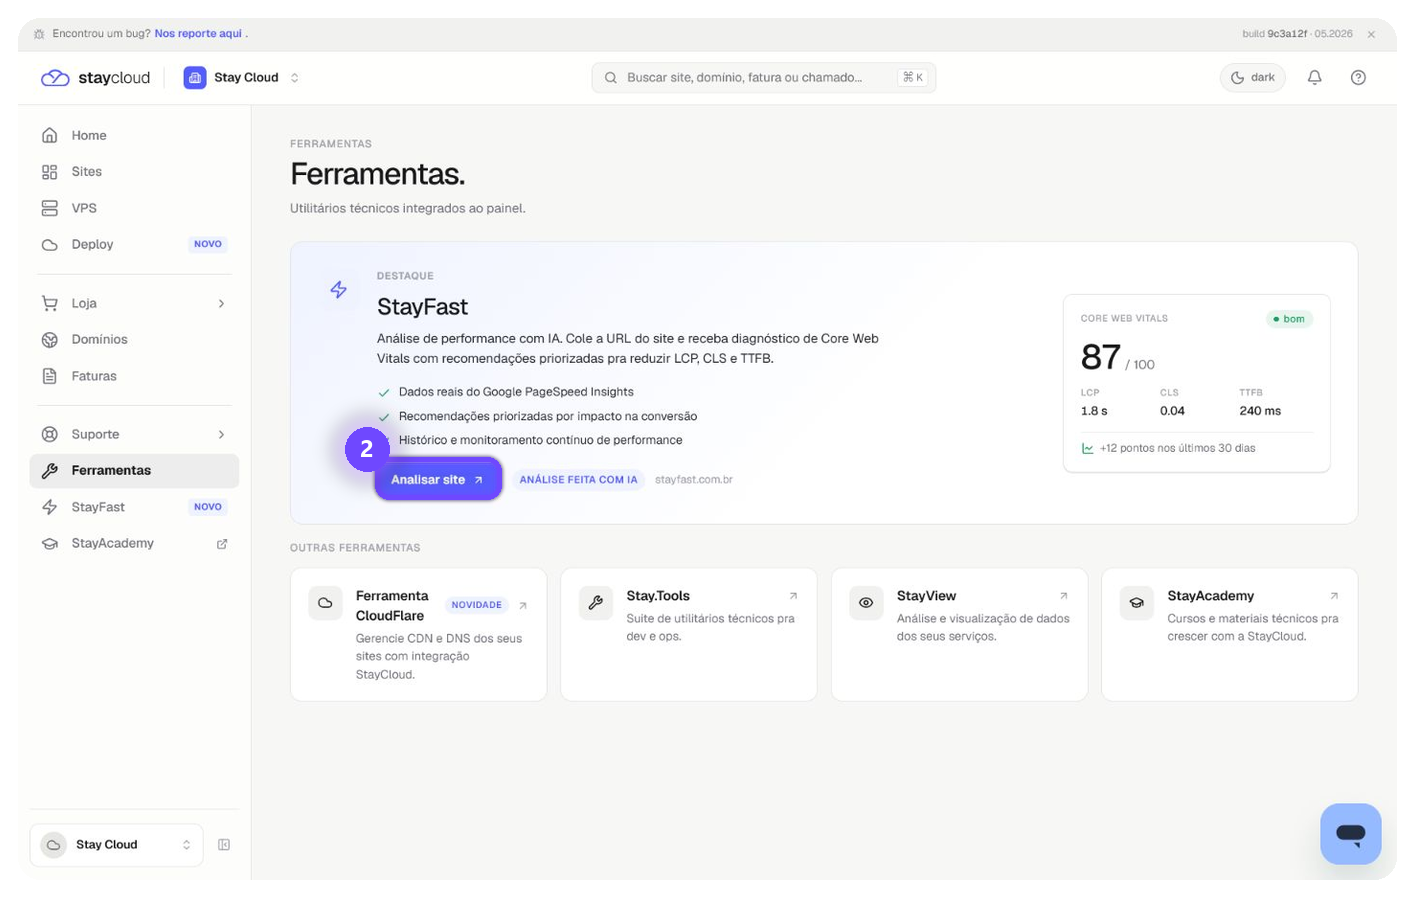Viewport: 1415px width, 898px height.
Task: Click the NOVIDADE badge on CloudFlare card
Action: tap(476, 605)
